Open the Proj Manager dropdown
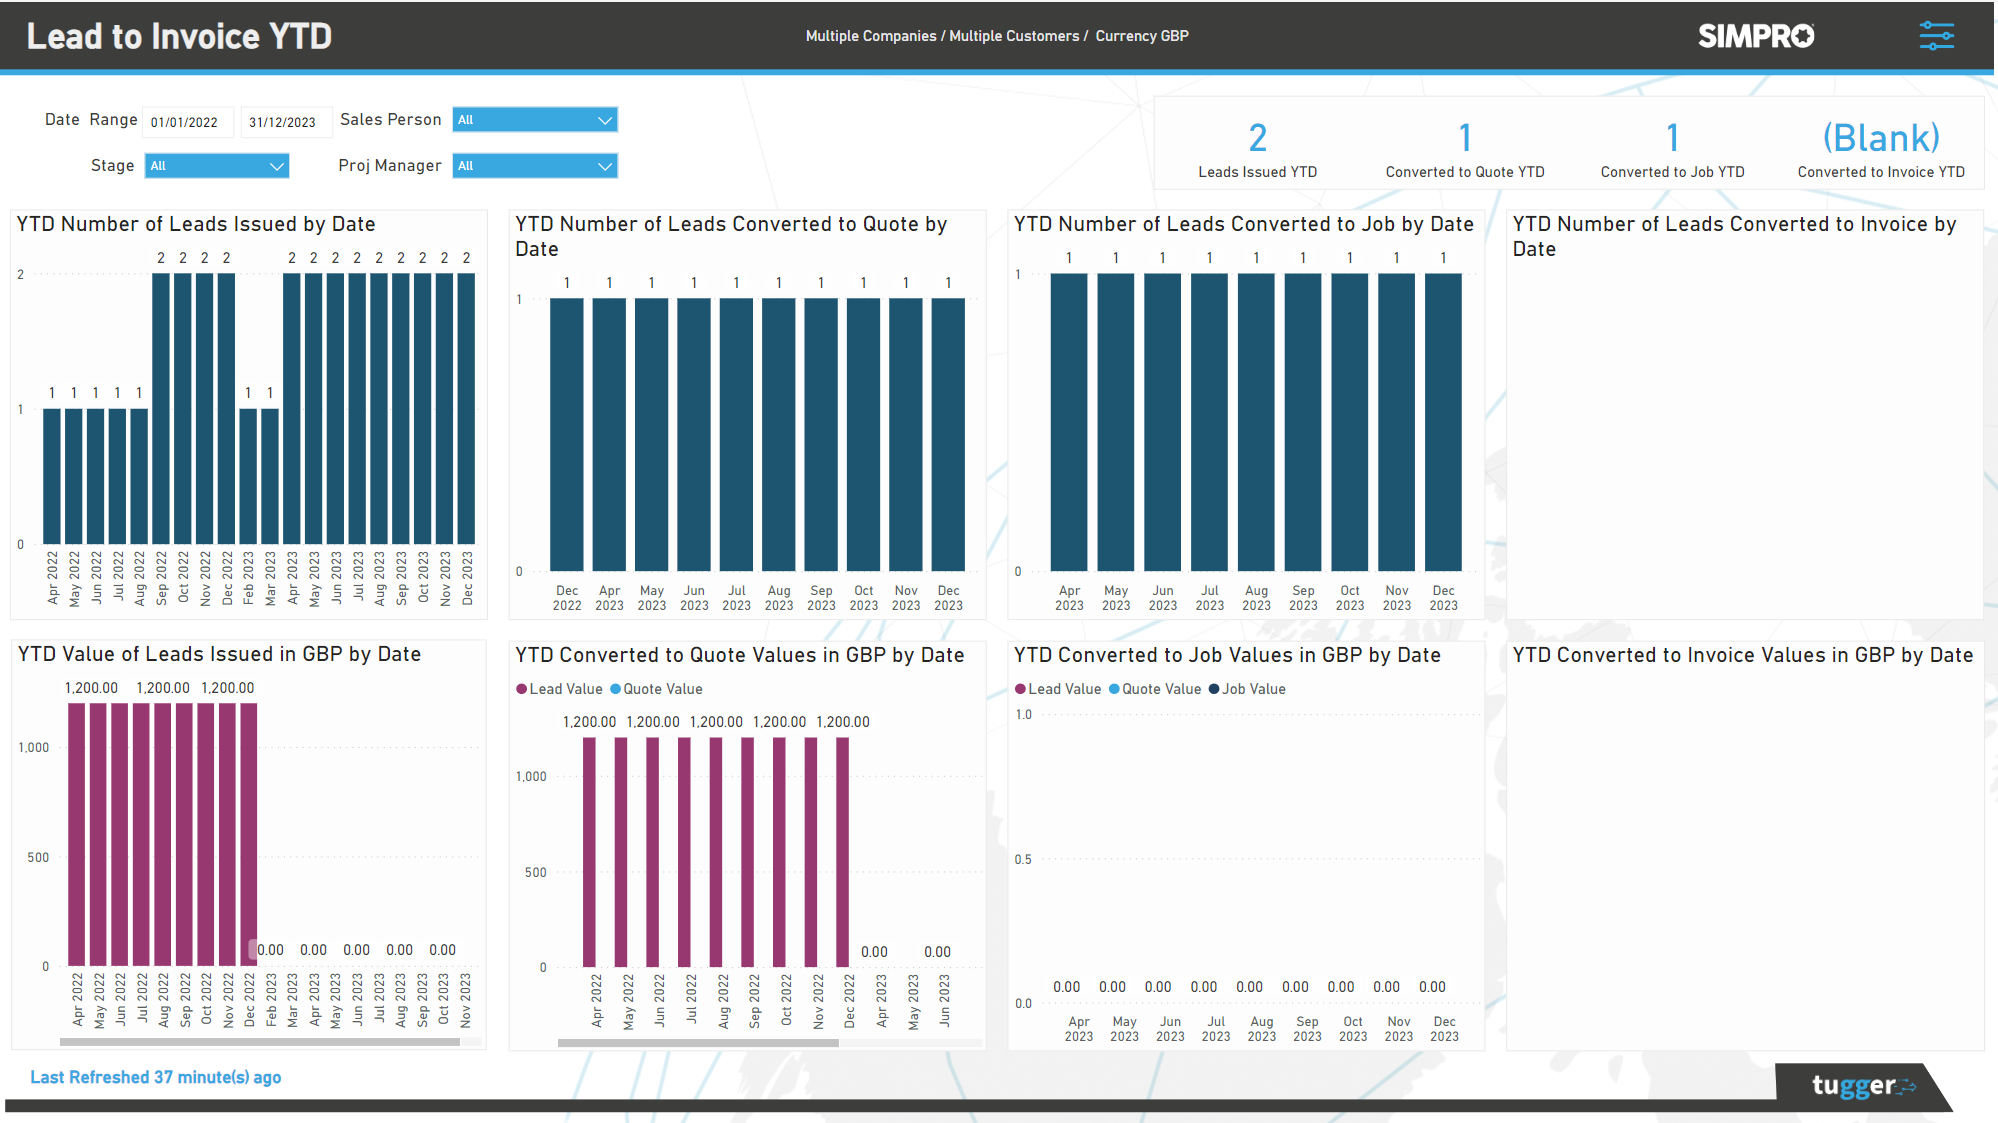This screenshot has height=1123, width=1998. (x=534, y=165)
